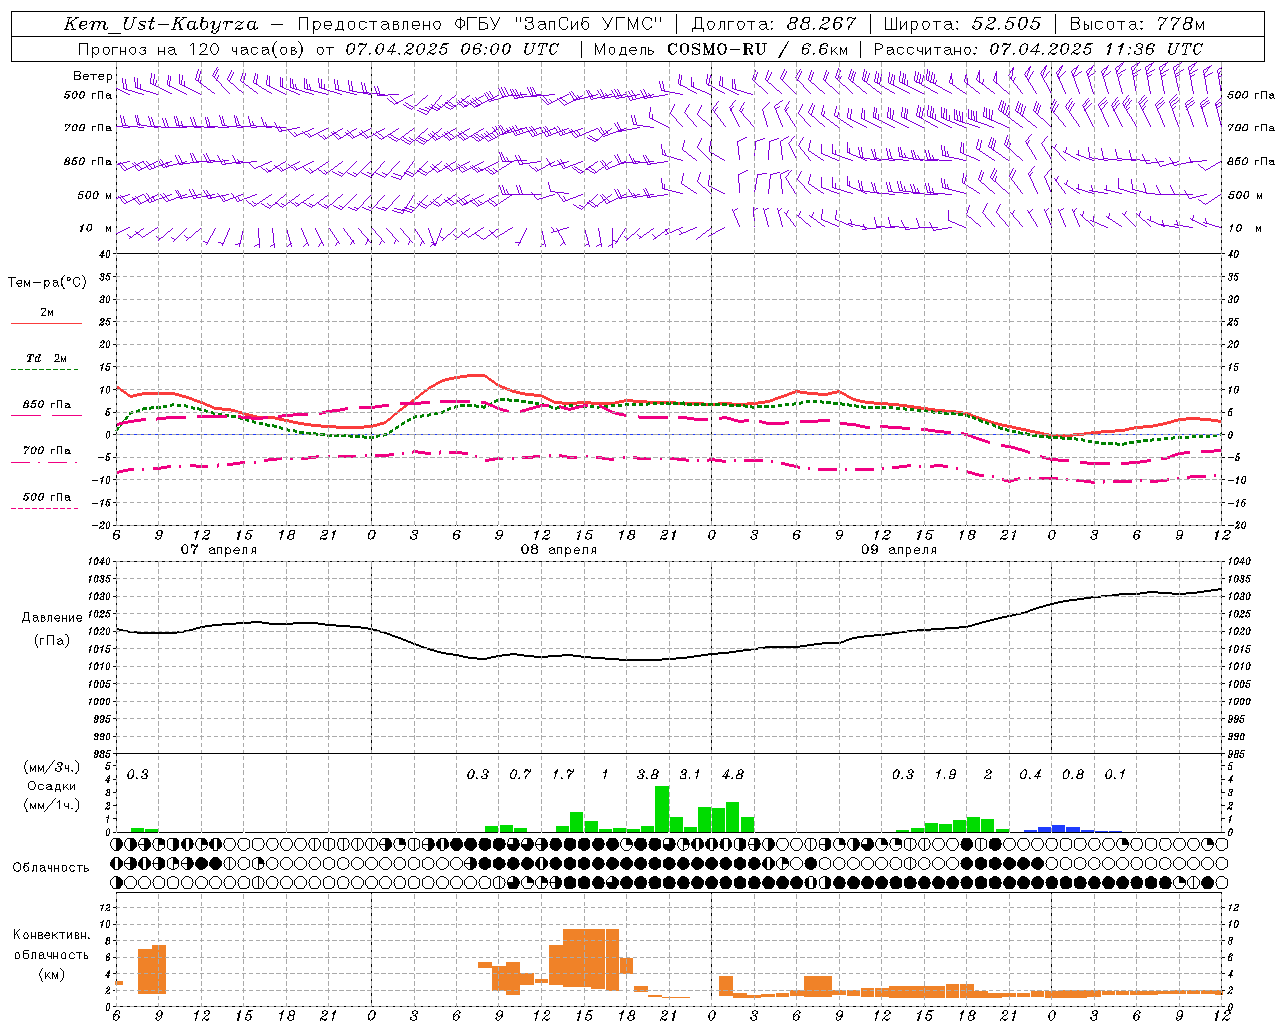Click the longitude value Долгота: 88.267

(774, 24)
